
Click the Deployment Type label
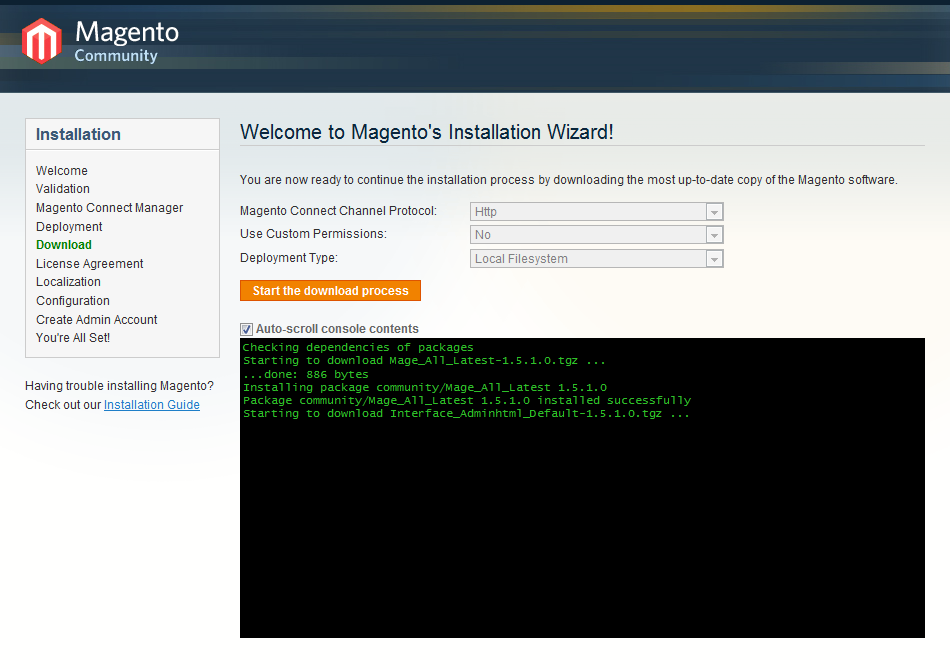(x=289, y=258)
